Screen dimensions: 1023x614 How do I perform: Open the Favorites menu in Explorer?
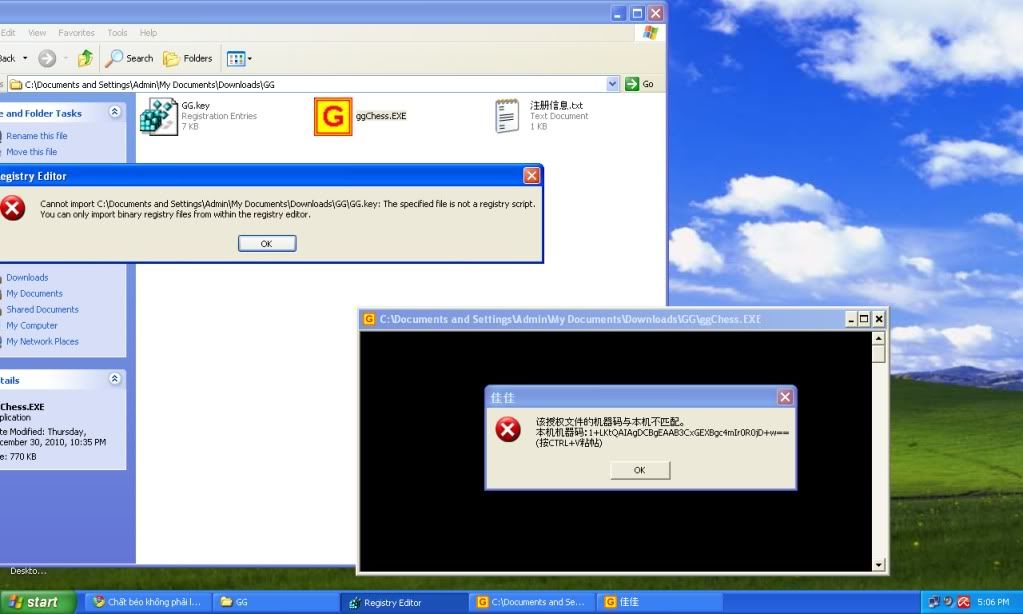76,33
